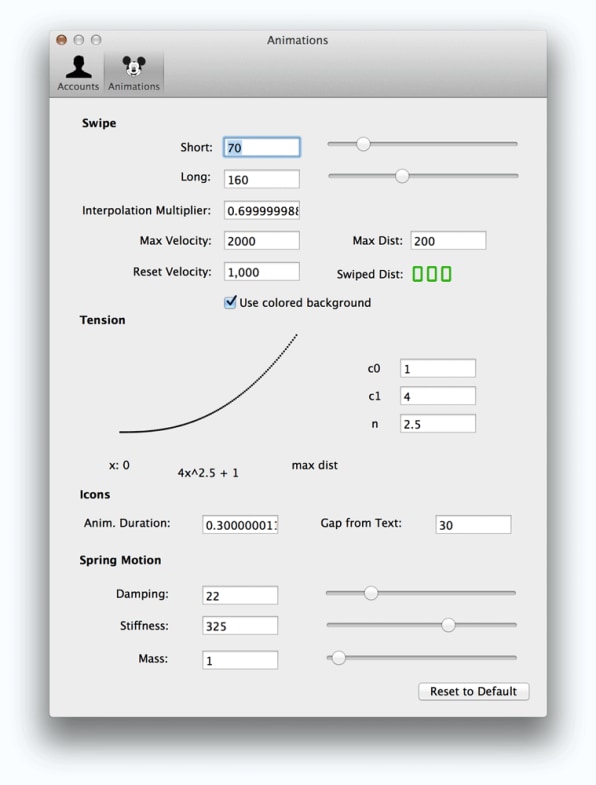
Task: Select the Animations Mickey icon tab
Action: (x=134, y=73)
